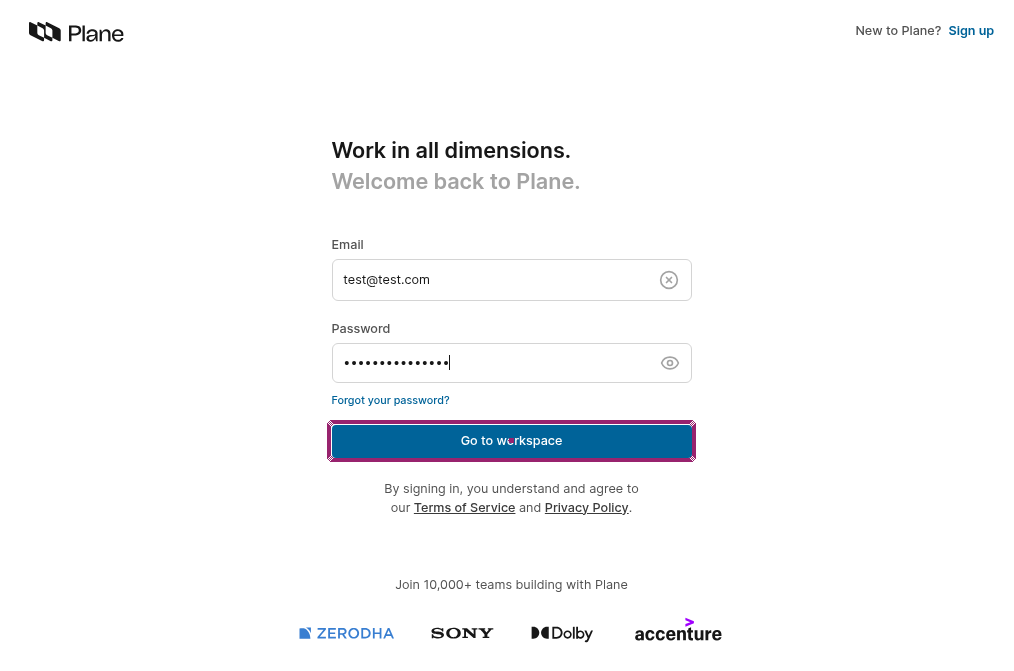Viewport: 1014px width, 671px height.
Task: Click the Email field label
Action: (347, 245)
